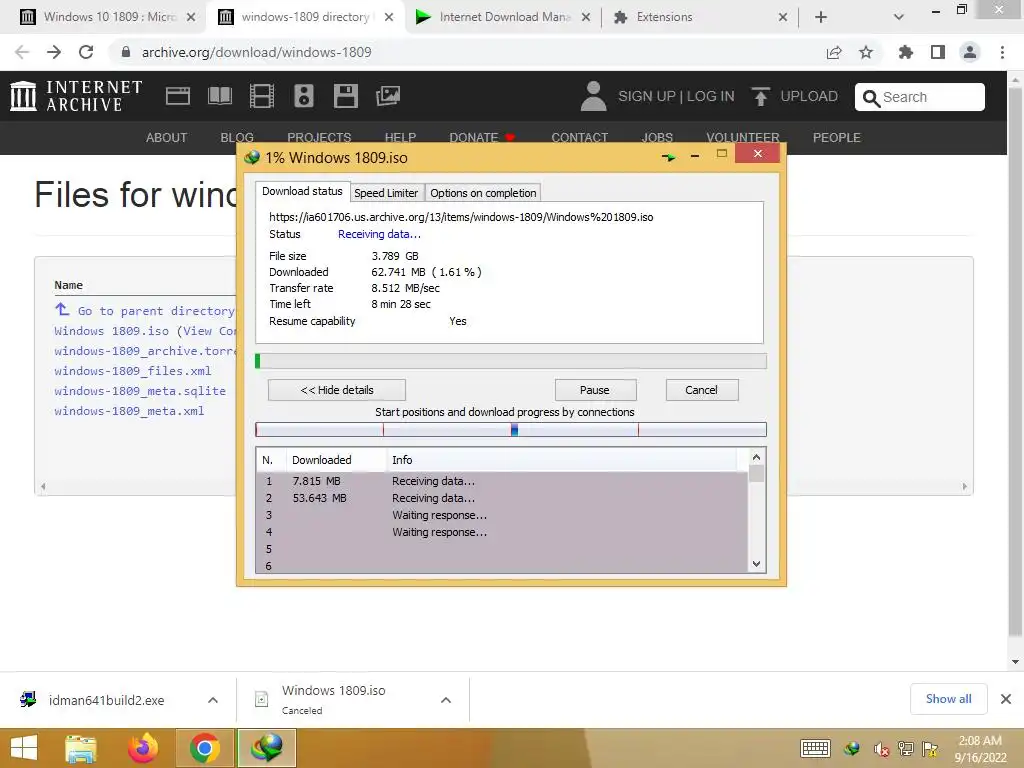Viewport: 1024px width, 768px height.
Task: Open Chrome Extensions puzzle icon
Action: coord(905,52)
